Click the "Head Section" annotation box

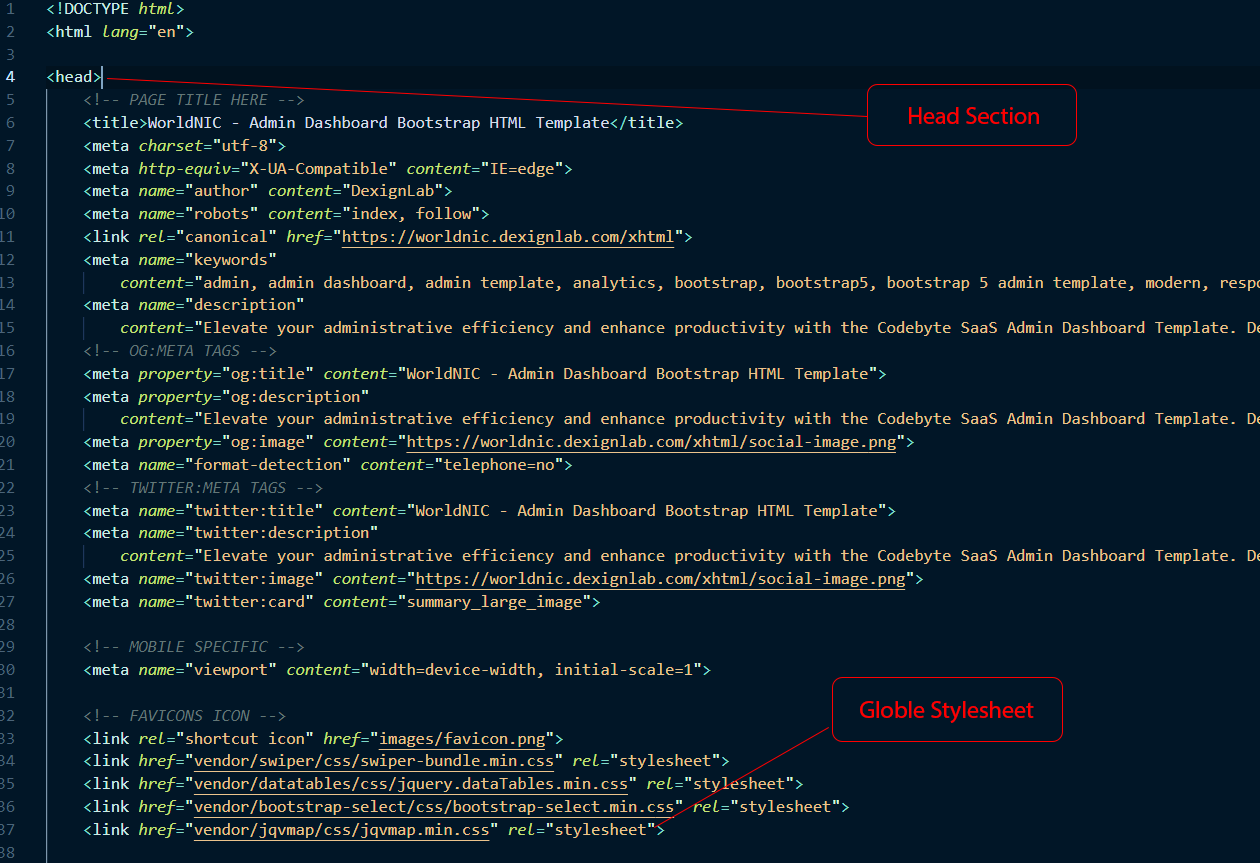tap(971, 116)
